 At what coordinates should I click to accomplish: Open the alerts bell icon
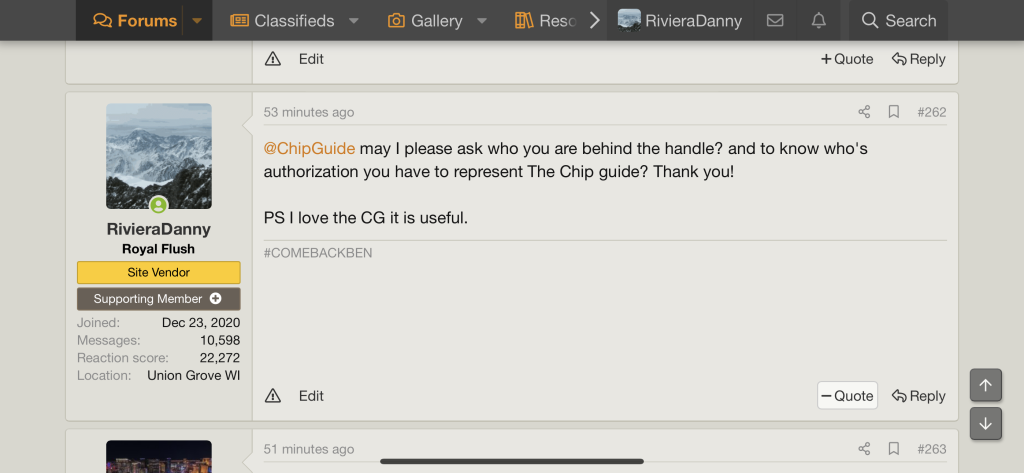(x=819, y=20)
